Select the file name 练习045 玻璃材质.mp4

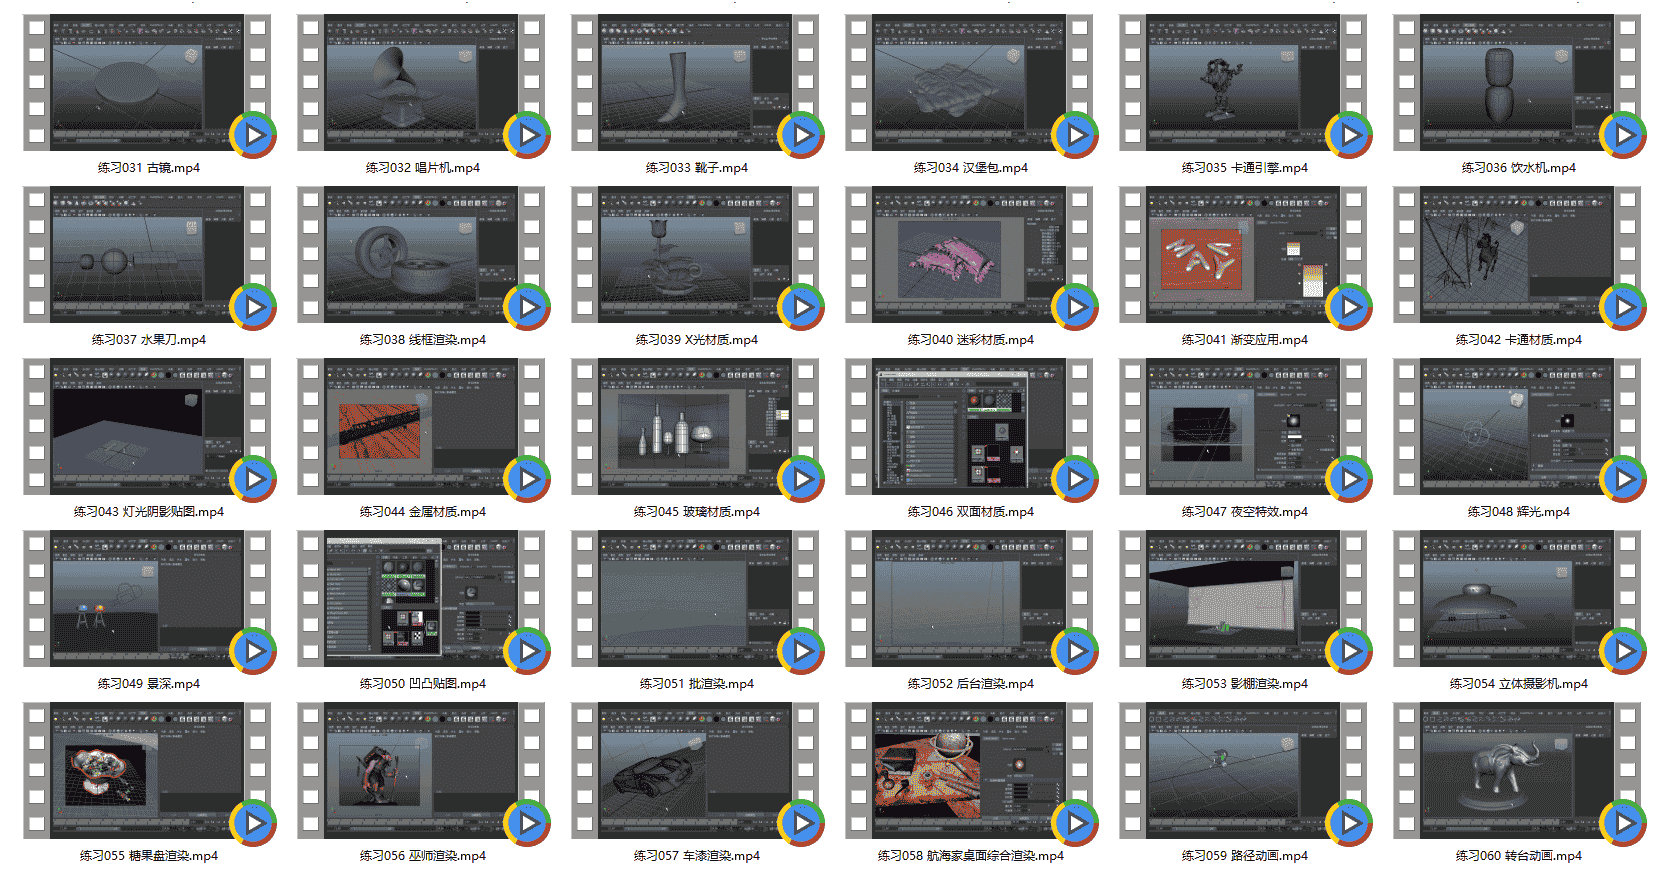point(697,512)
